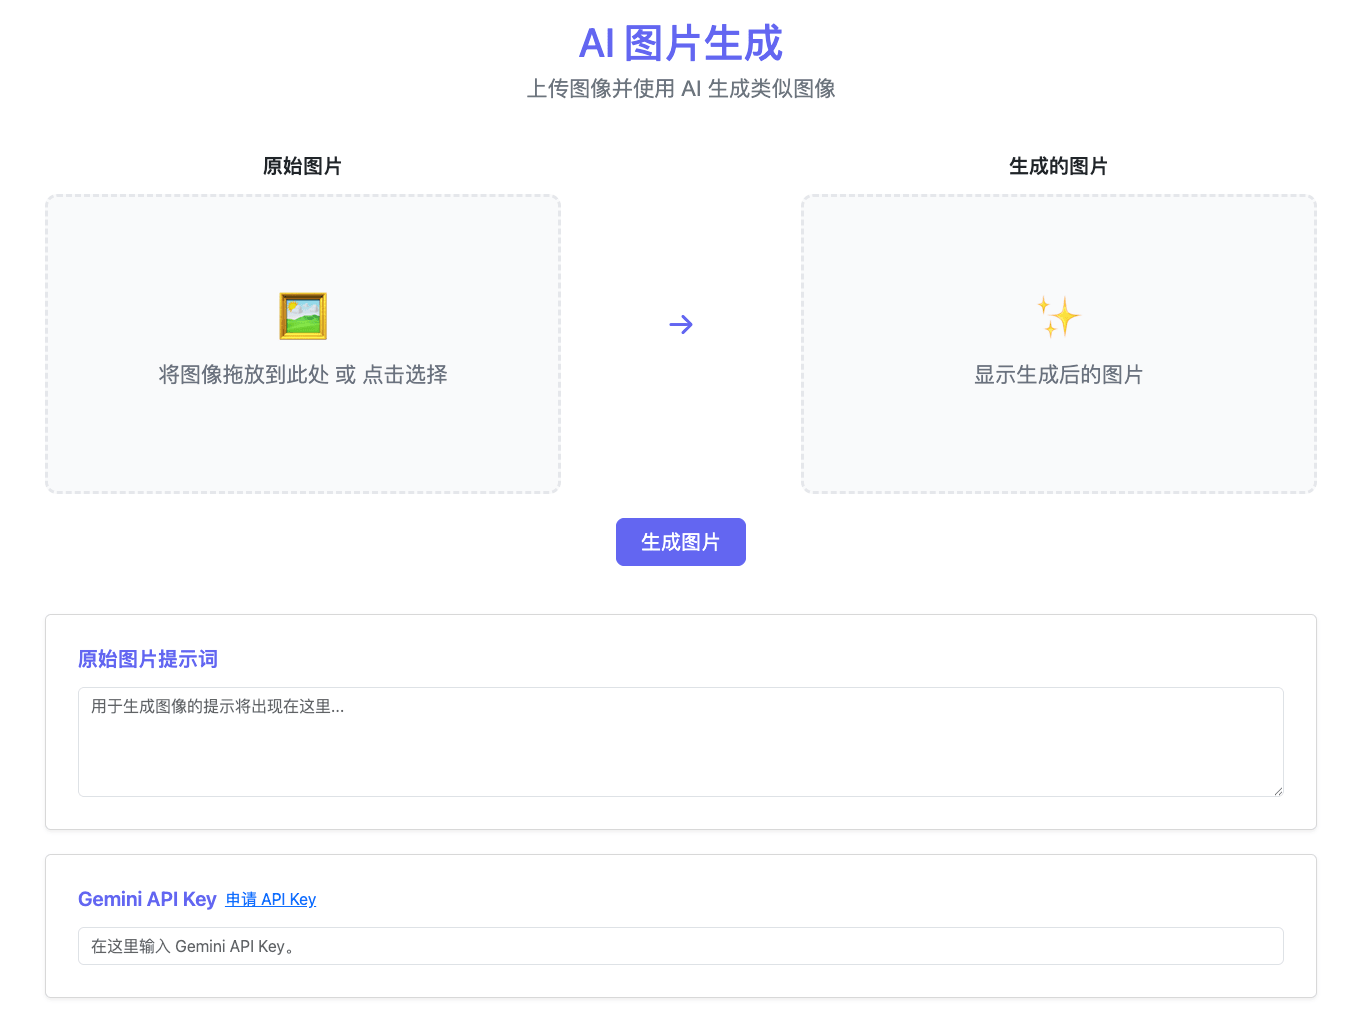Click the AI 图片生成 page title
The height and width of the screenshot is (1026, 1355).
(x=681, y=44)
